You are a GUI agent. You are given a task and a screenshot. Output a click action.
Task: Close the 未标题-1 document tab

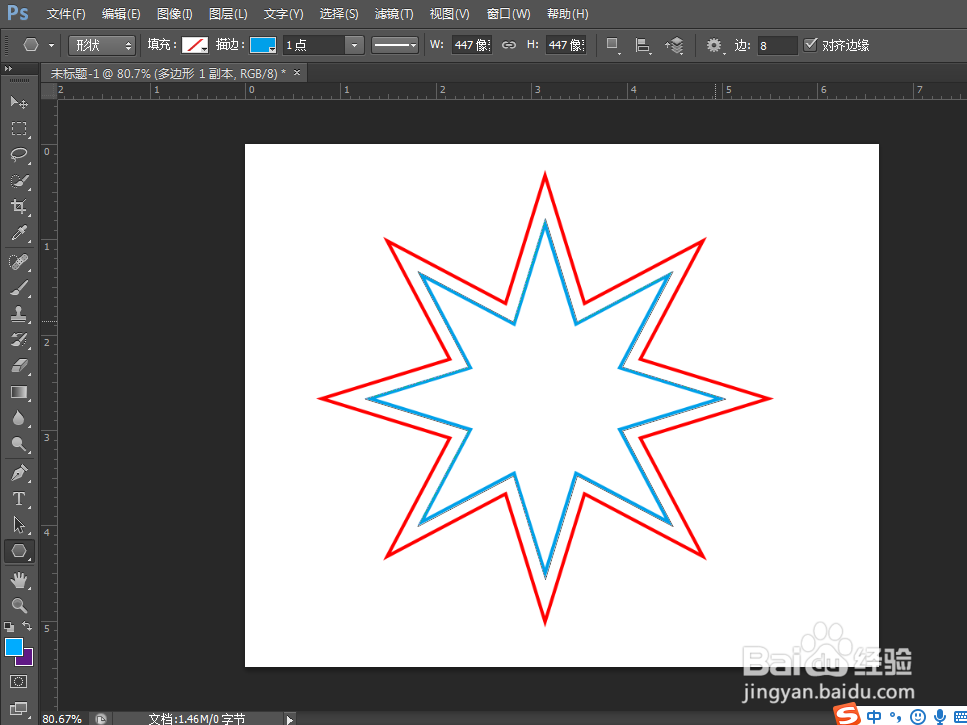point(297,73)
